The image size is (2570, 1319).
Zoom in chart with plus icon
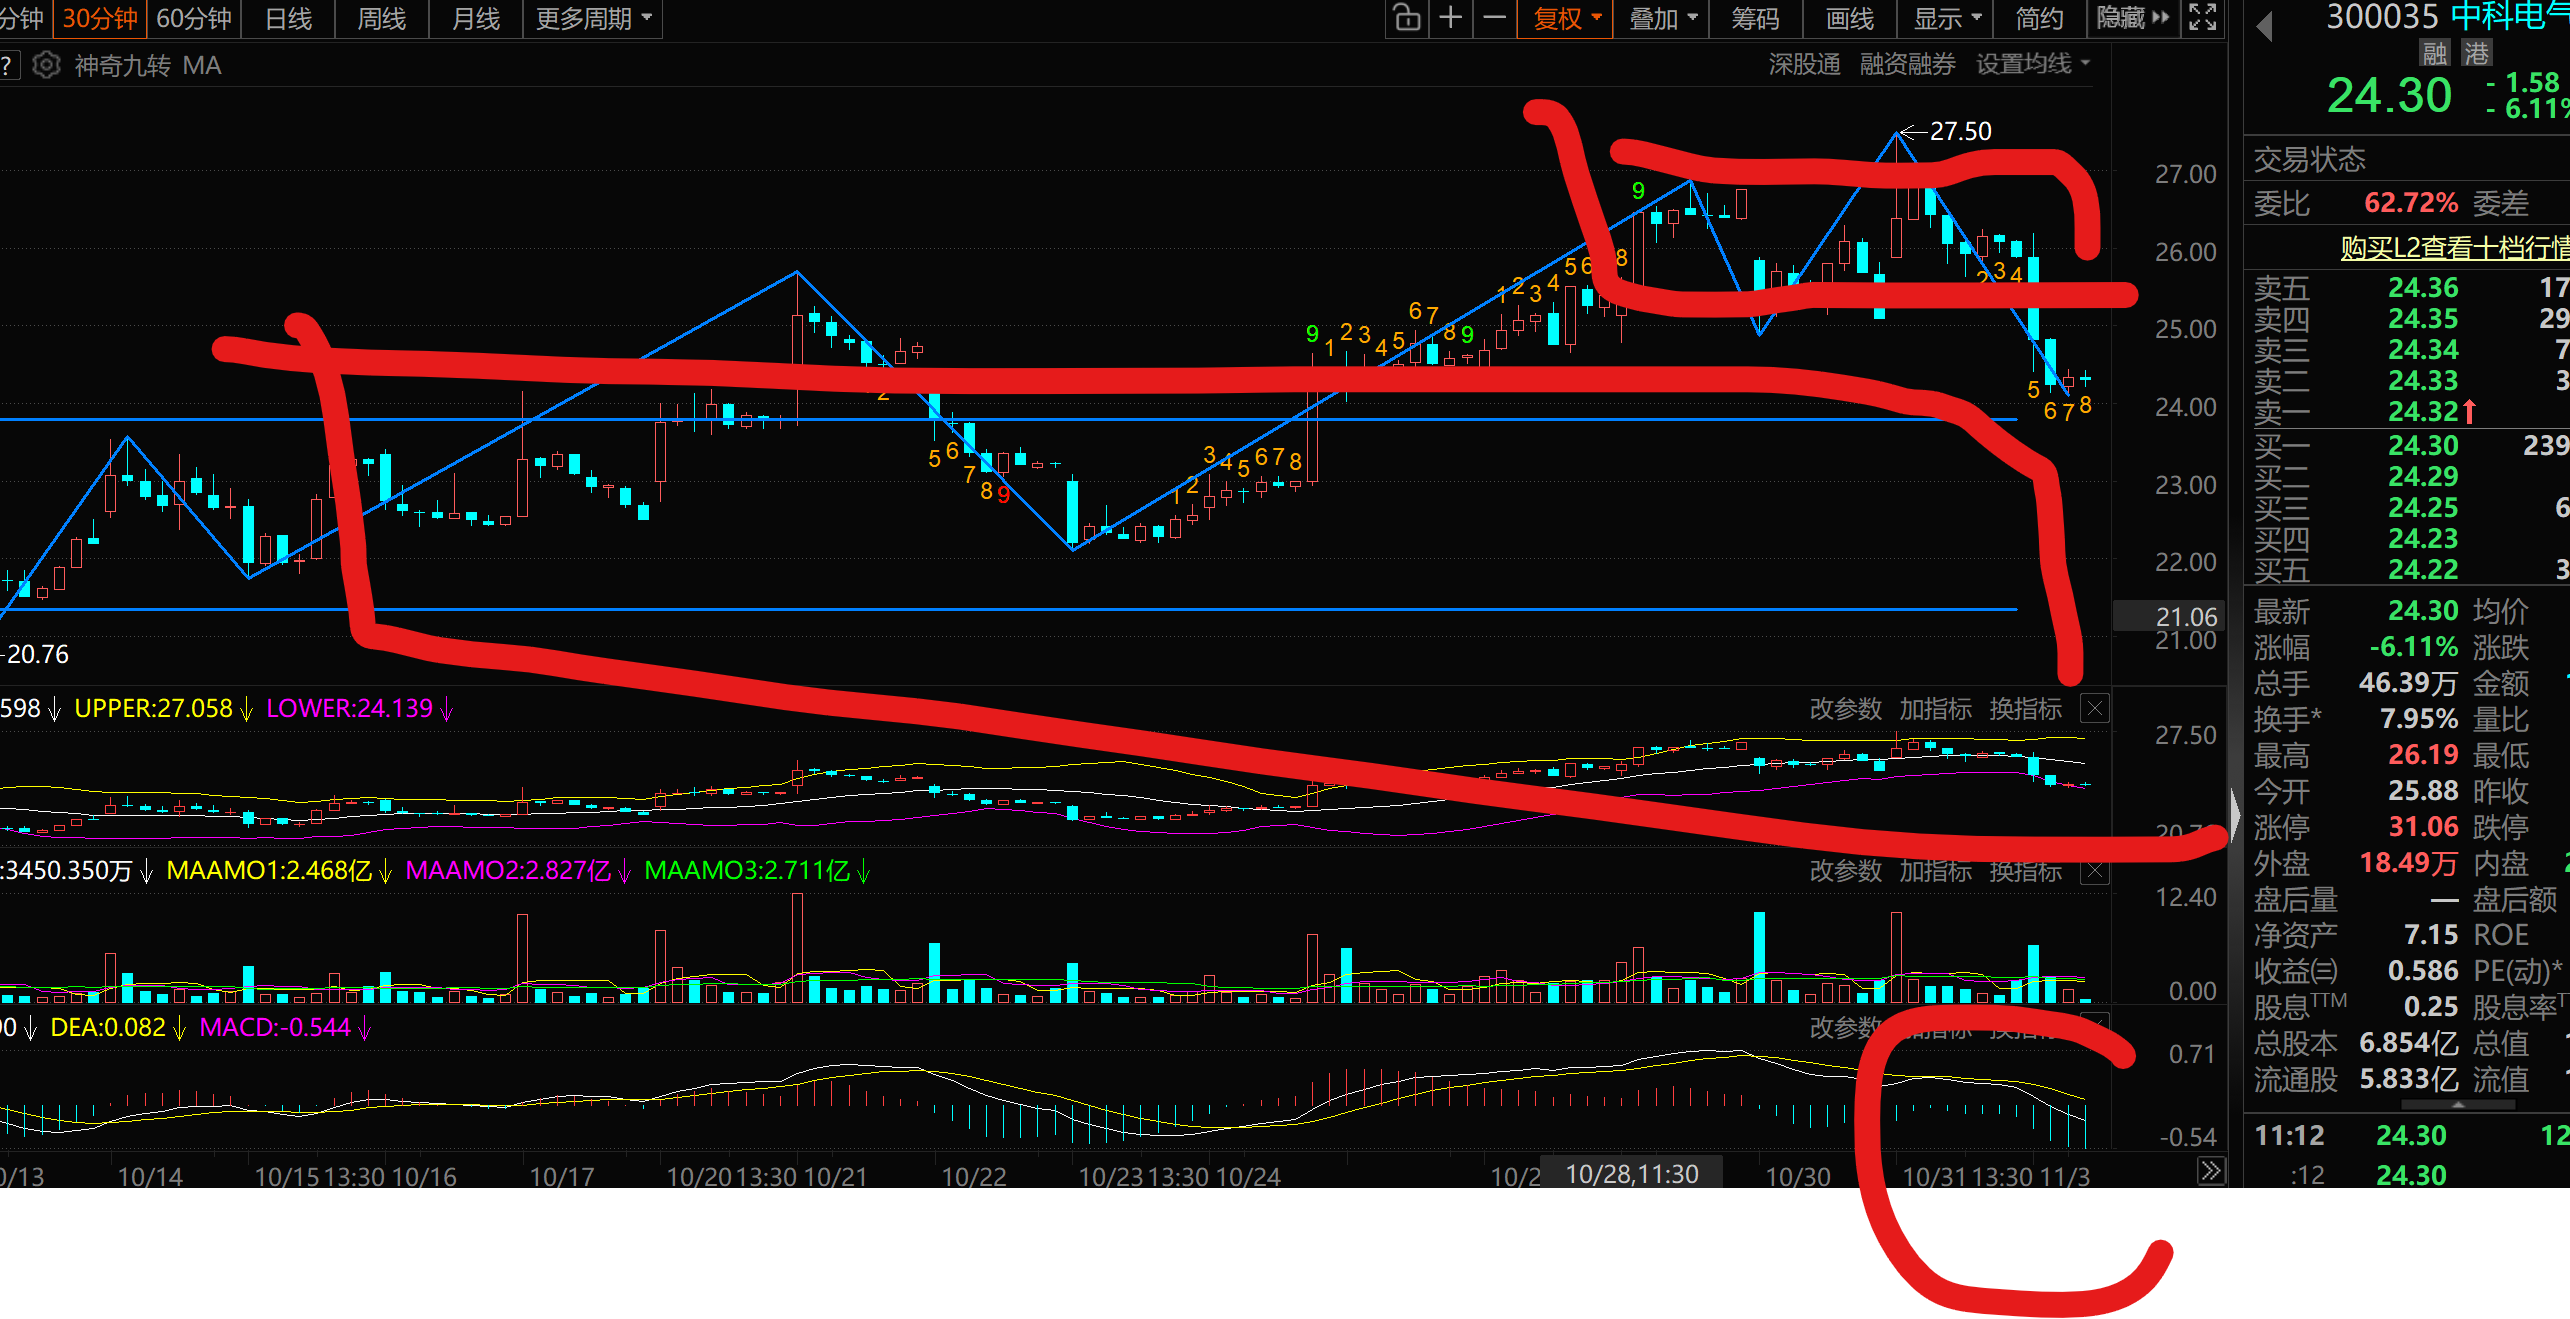click(1451, 18)
